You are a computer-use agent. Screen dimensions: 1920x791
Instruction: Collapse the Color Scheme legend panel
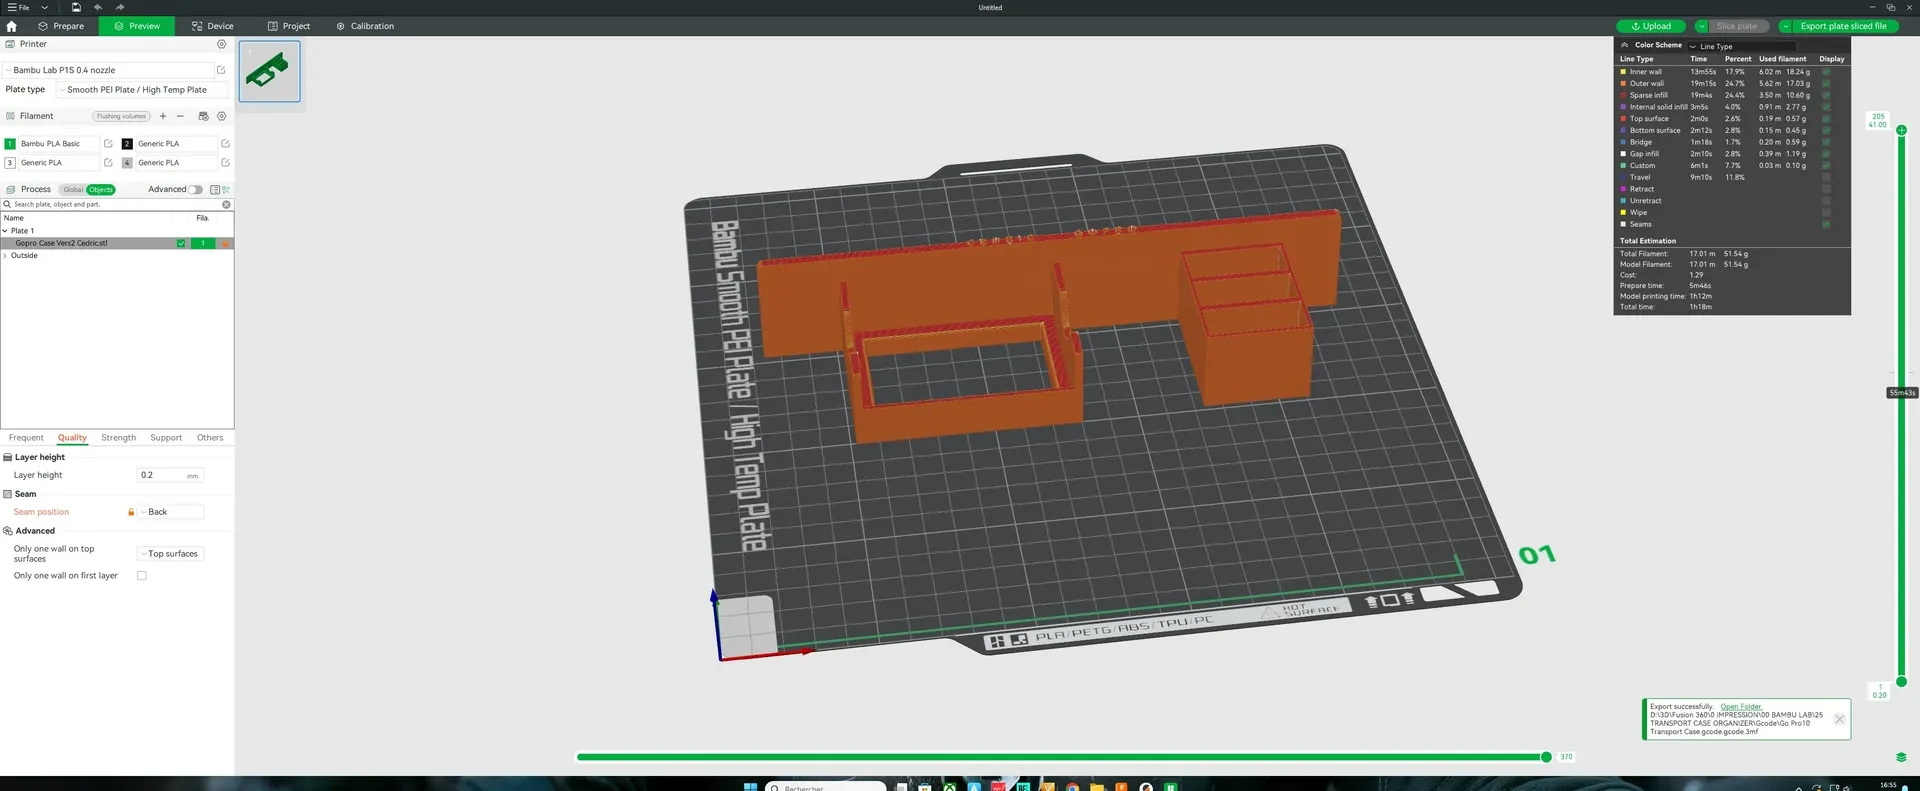[x=1624, y=45]
